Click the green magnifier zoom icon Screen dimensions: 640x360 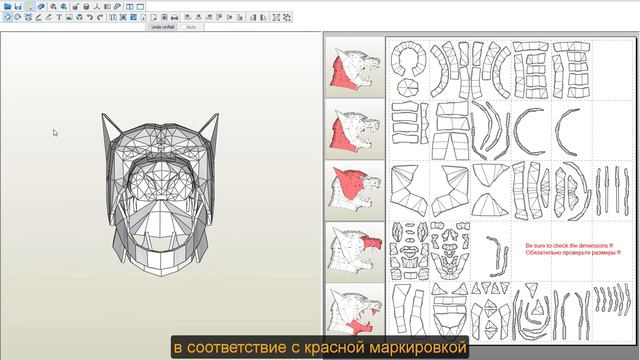pos(53,7)
